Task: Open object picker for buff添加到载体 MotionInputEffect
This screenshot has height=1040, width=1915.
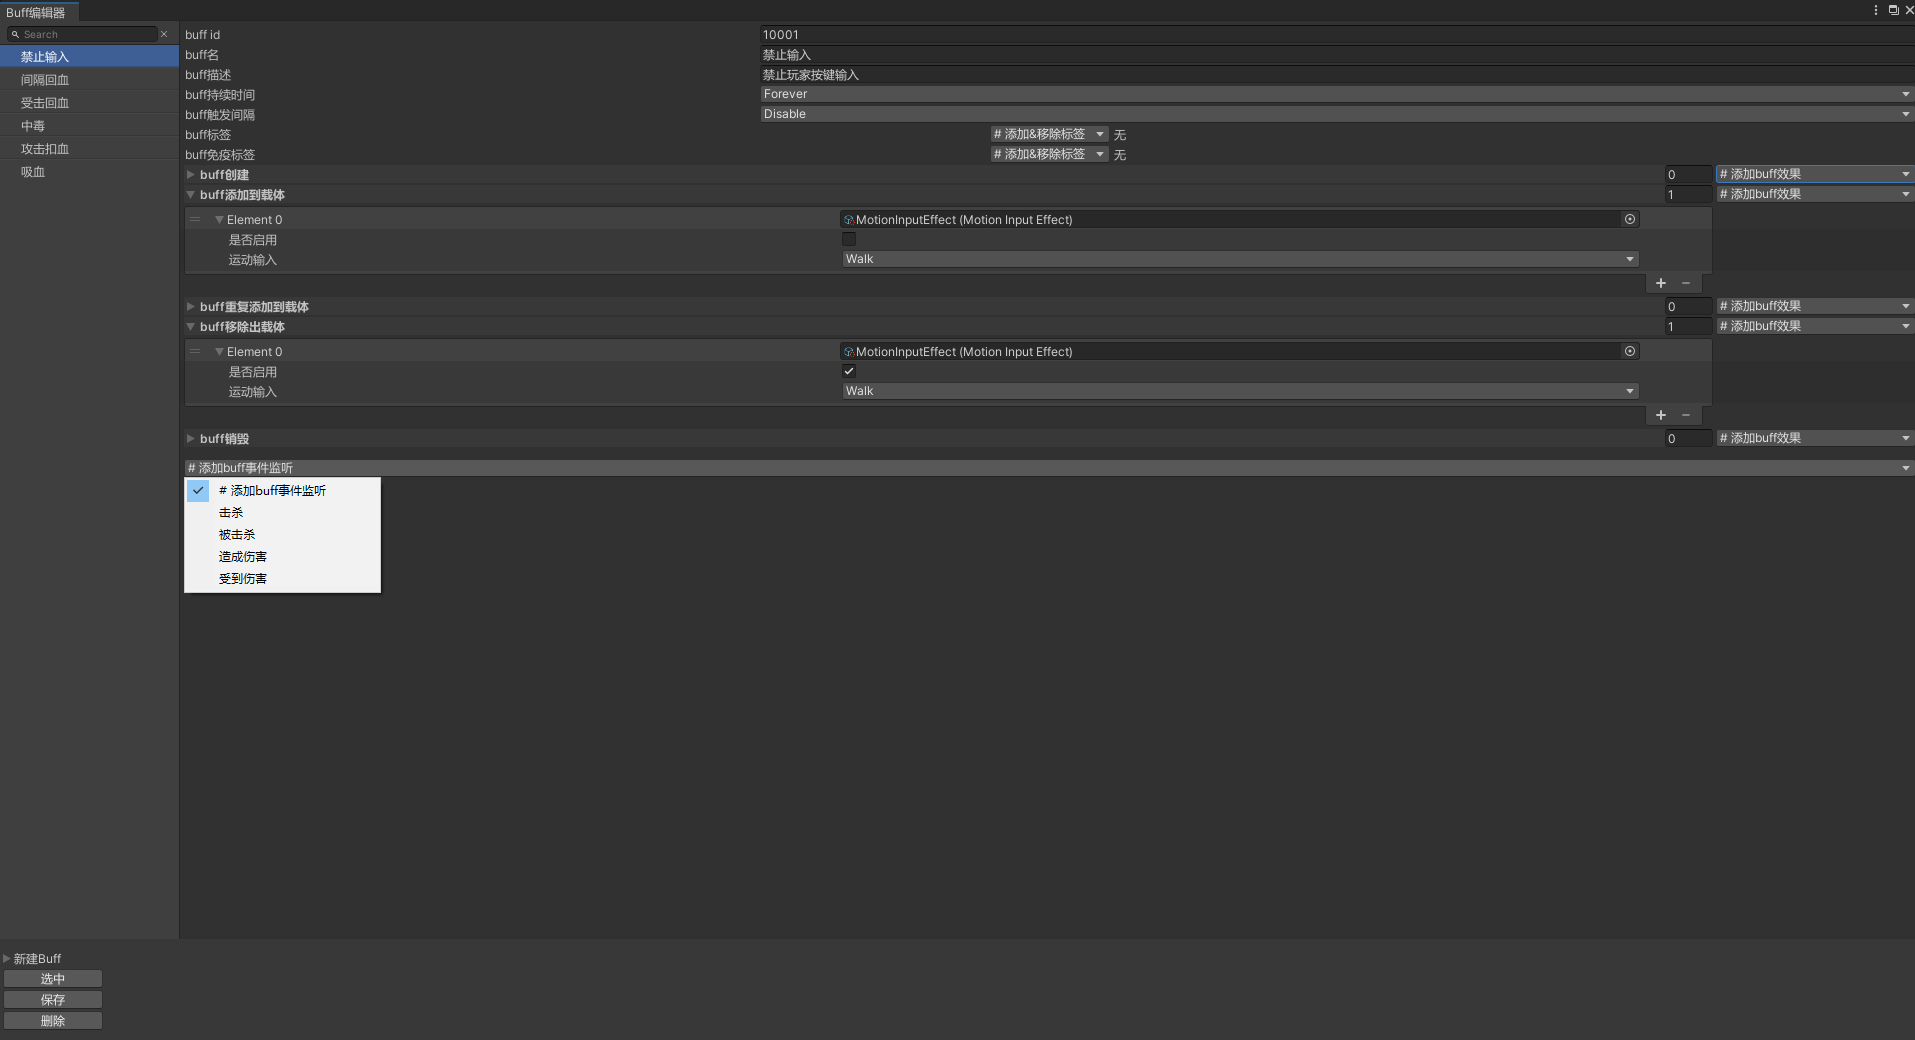Action: coord(1630,219)
